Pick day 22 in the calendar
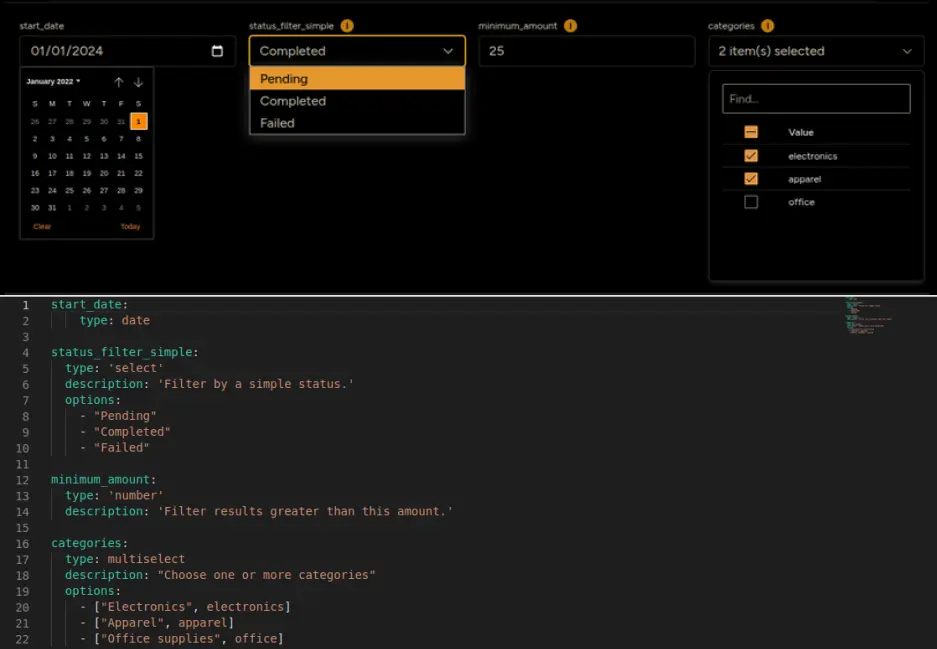The image size is (937, 649). point(138,173)
